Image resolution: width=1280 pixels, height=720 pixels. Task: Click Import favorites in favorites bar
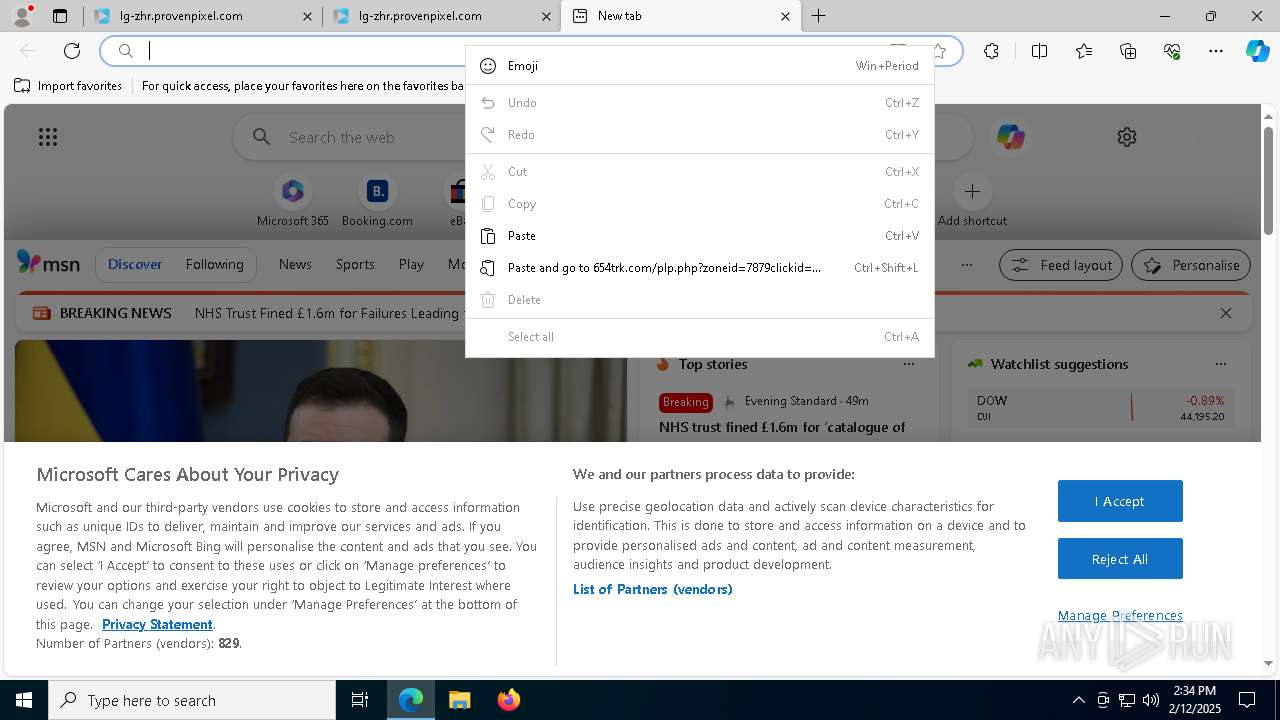68,86
